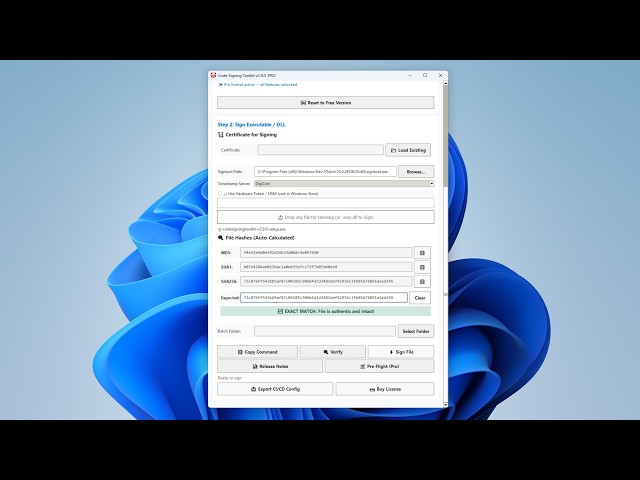
Task: Click Load Existing certificate button
Action: [x=408, y=150]
